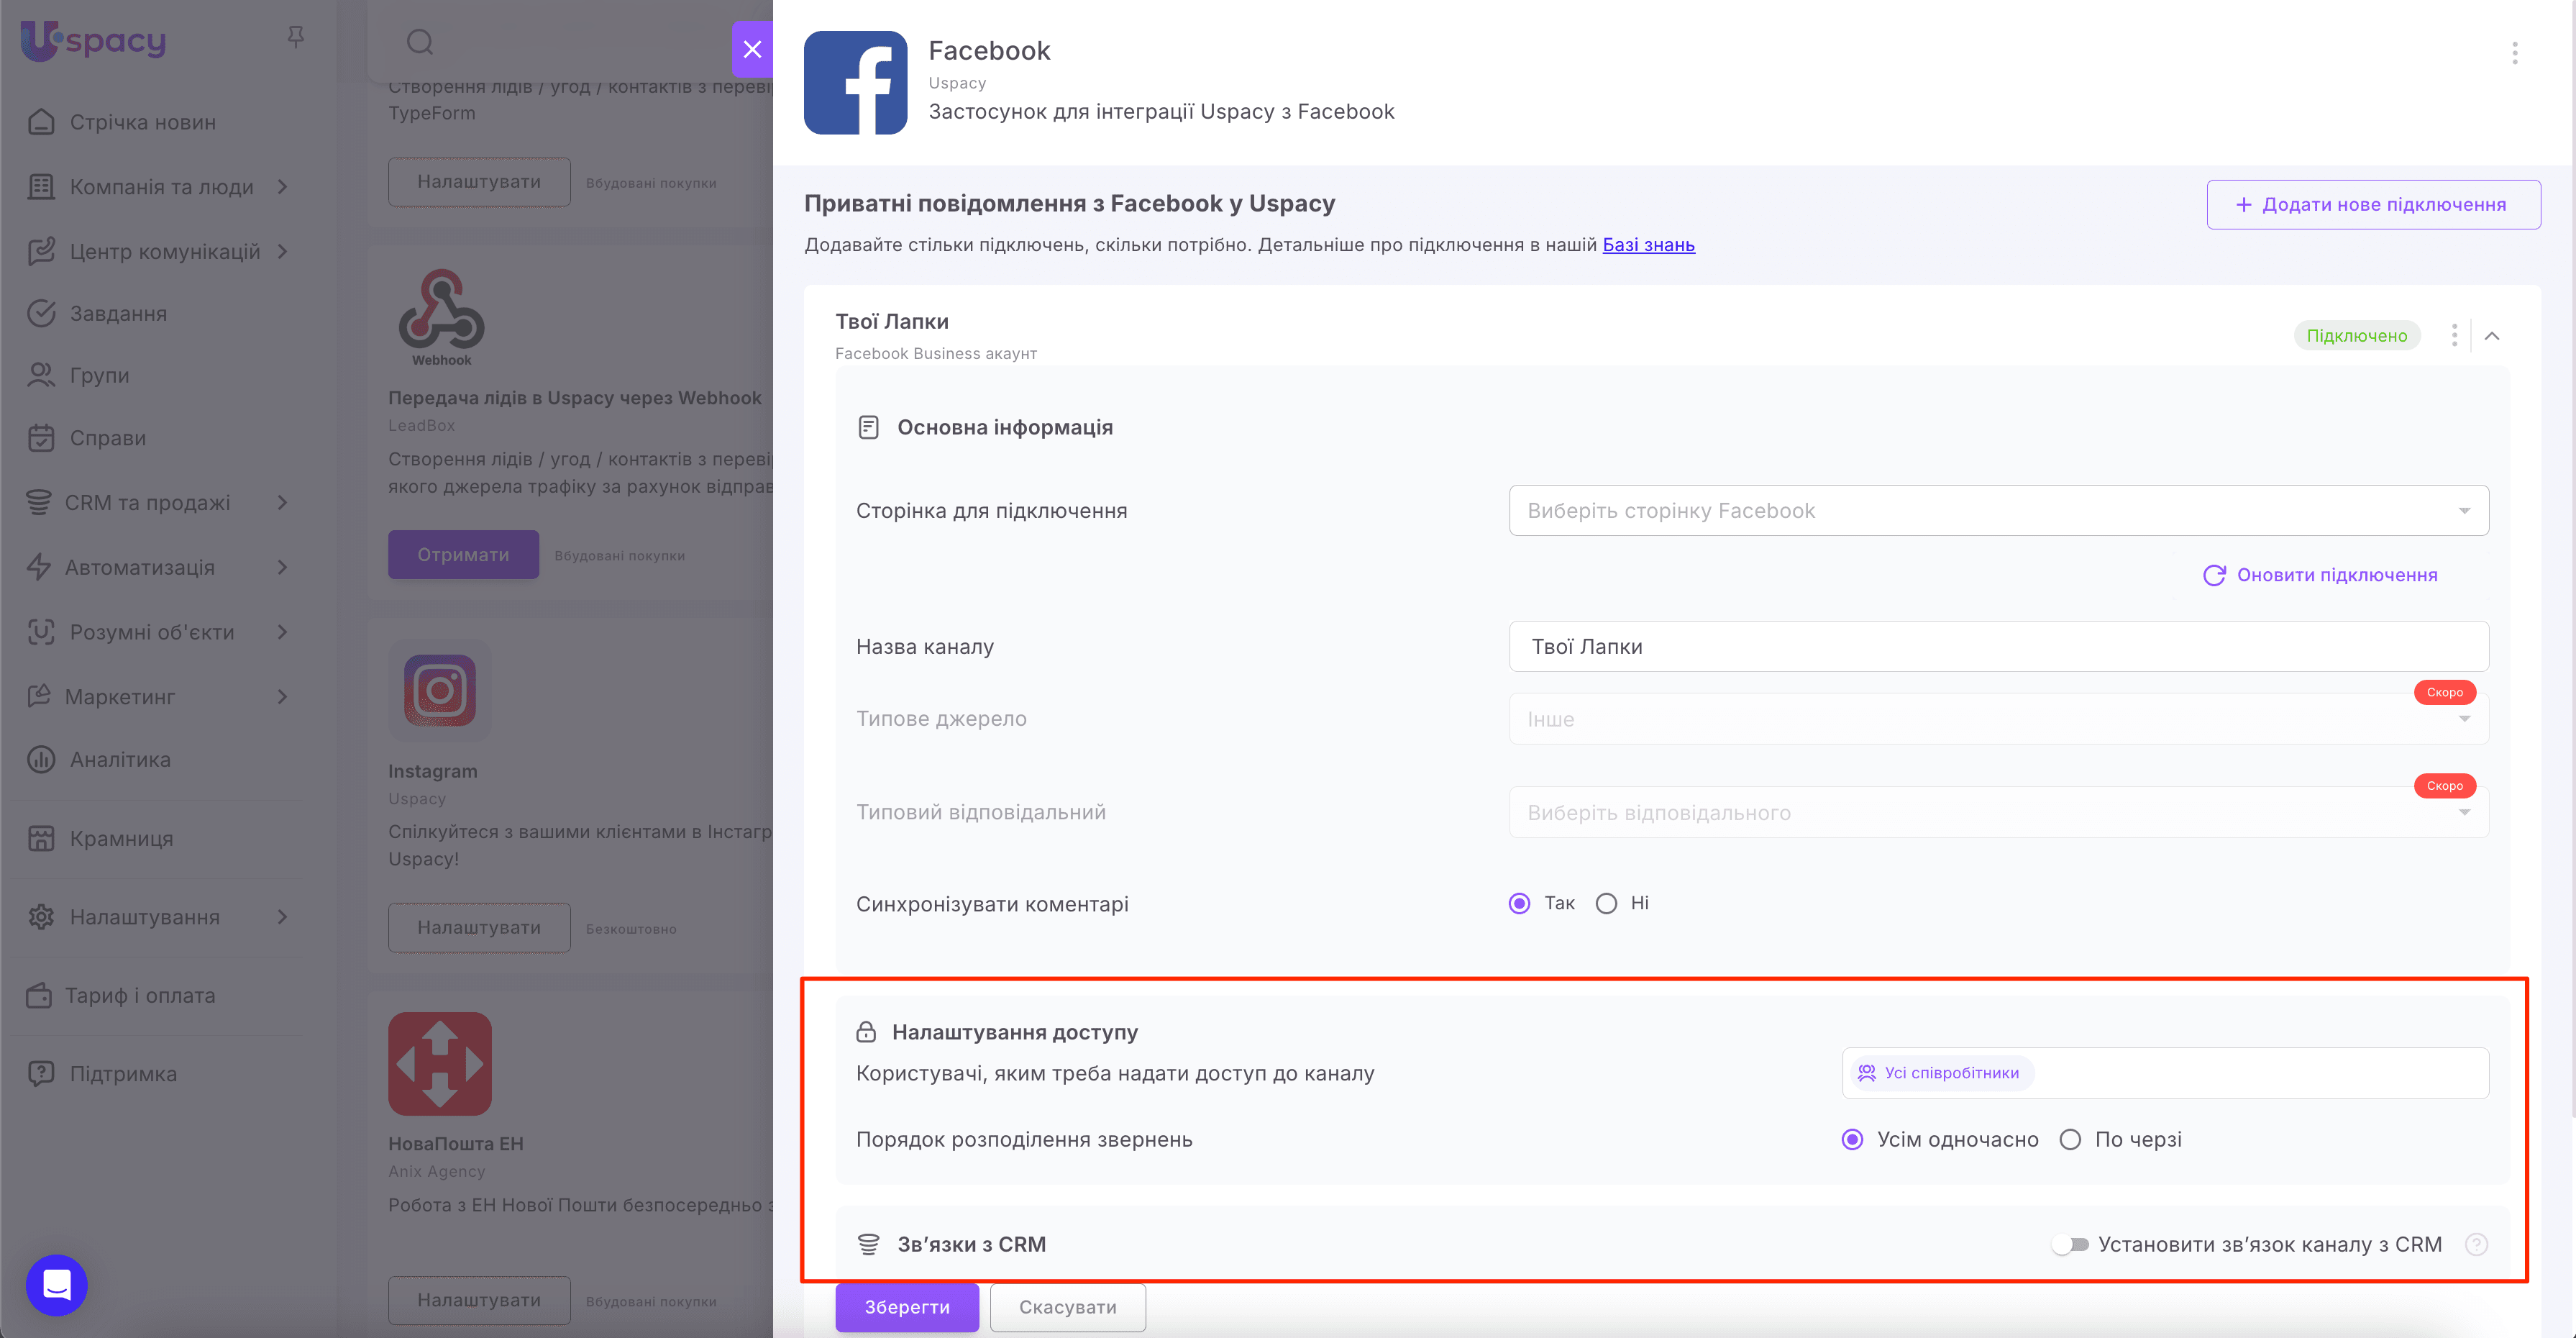
Task: Enable Установити зв'язок каналу з CRM switch
Action: tap(2070, 1244)
